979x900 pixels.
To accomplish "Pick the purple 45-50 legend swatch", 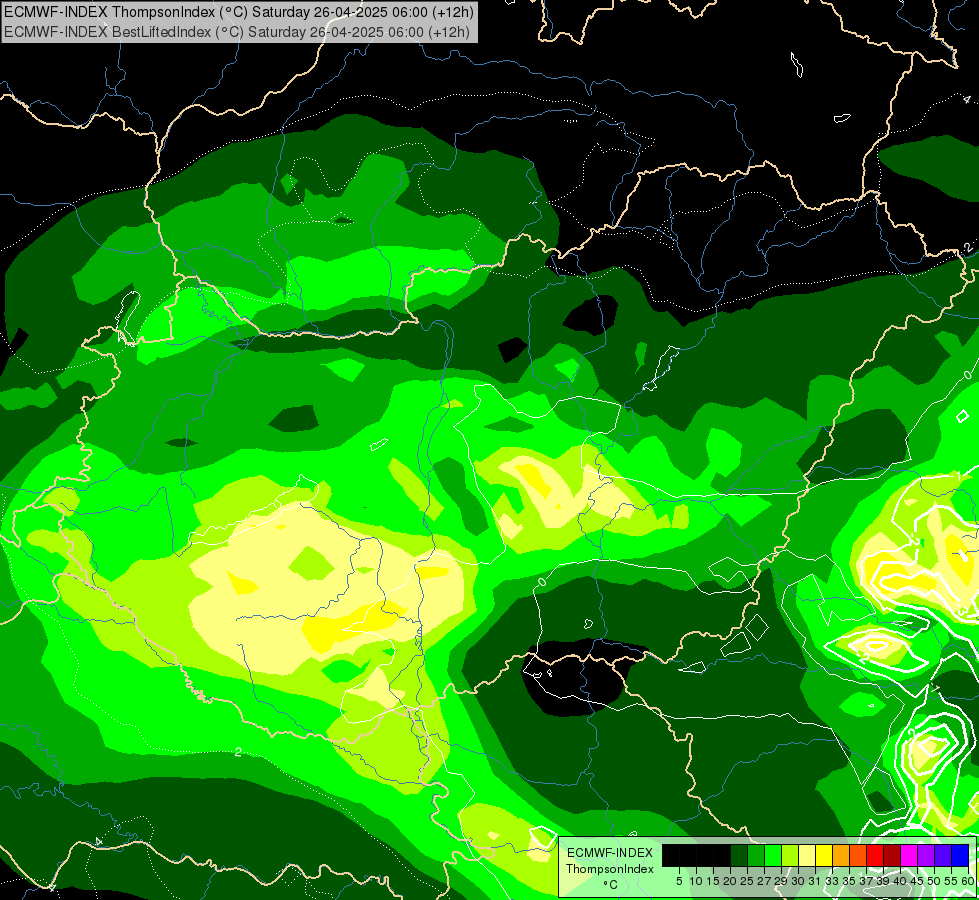I will click(x=926, y=855).
